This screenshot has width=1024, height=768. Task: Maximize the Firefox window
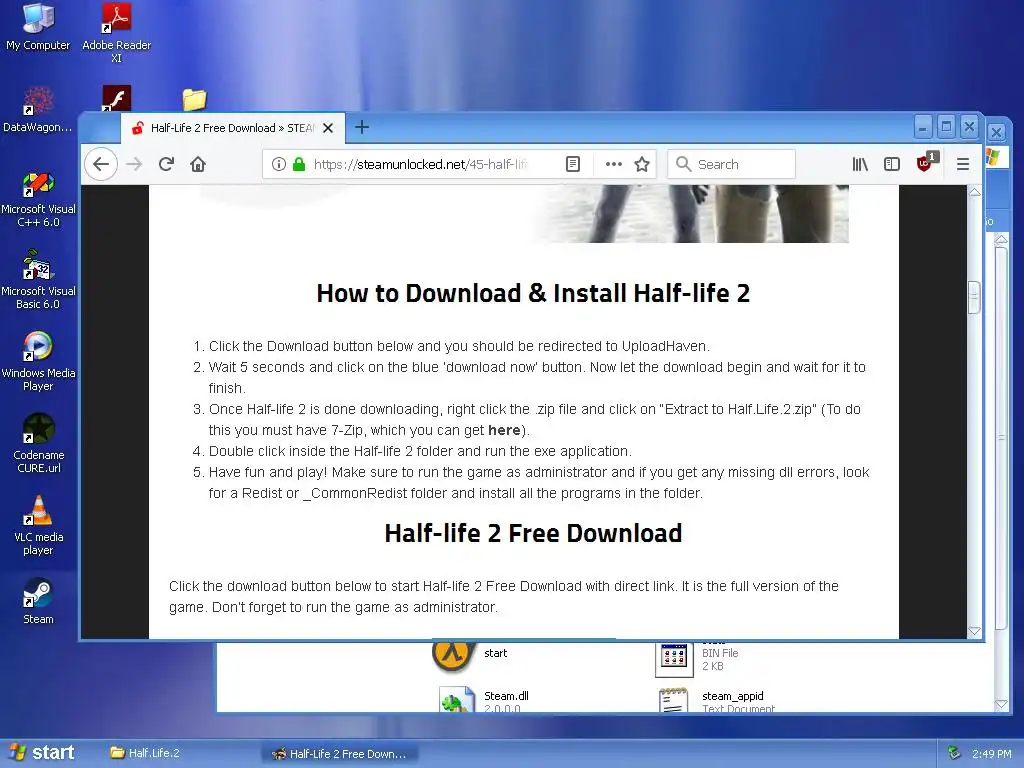946,126
